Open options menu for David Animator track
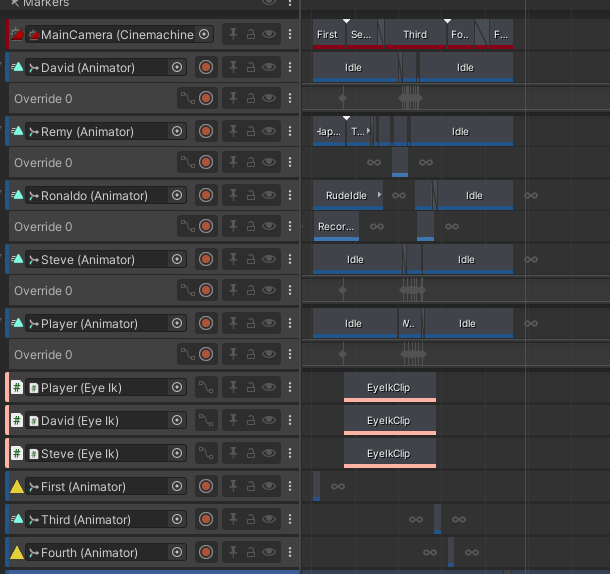Viewport: 610px width, 574px height. 290,67
